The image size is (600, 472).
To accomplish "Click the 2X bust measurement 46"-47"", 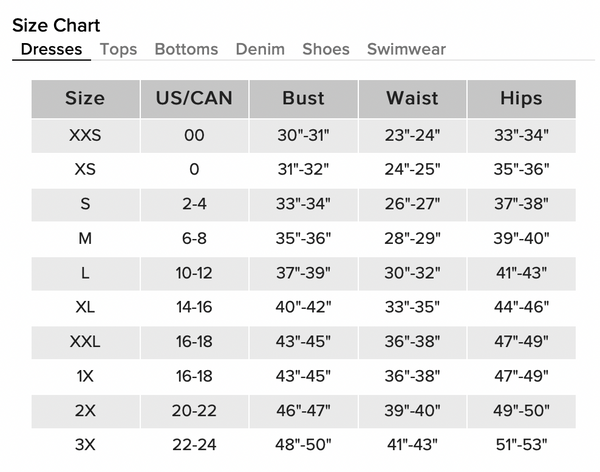I will (x=303, y=411).
